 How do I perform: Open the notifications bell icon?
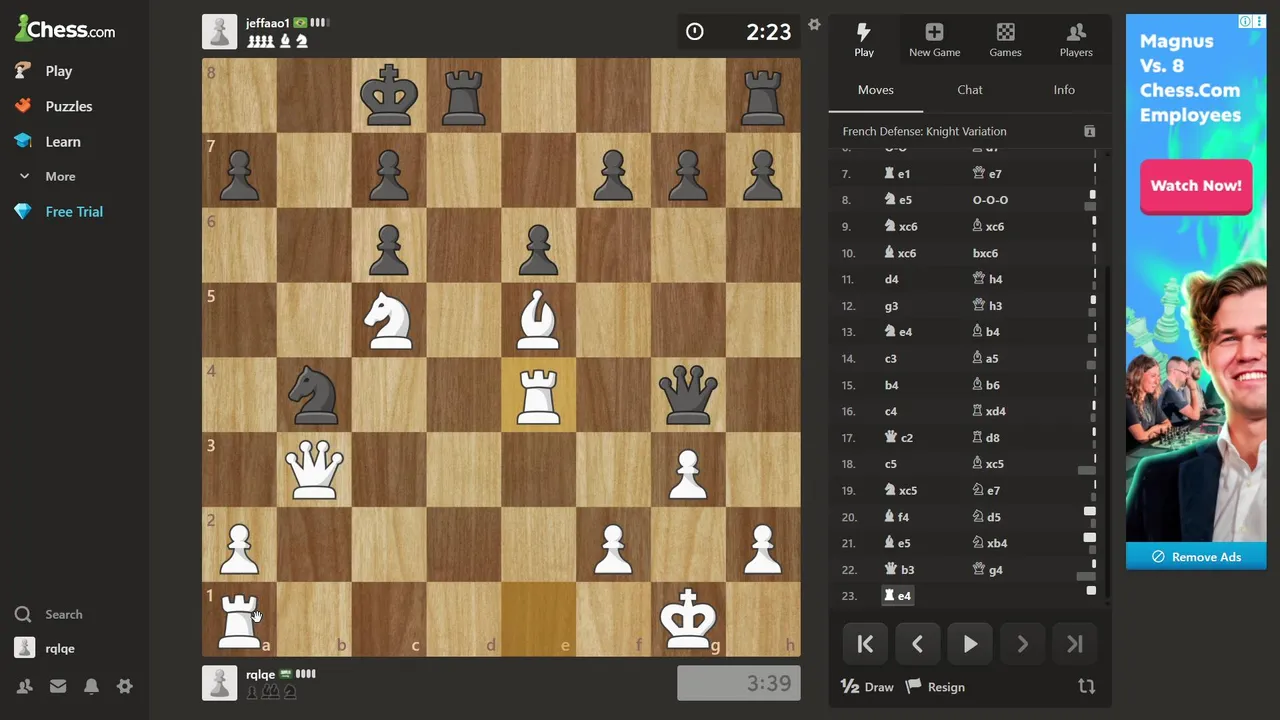pyautogui.click(x=91, y=686)
